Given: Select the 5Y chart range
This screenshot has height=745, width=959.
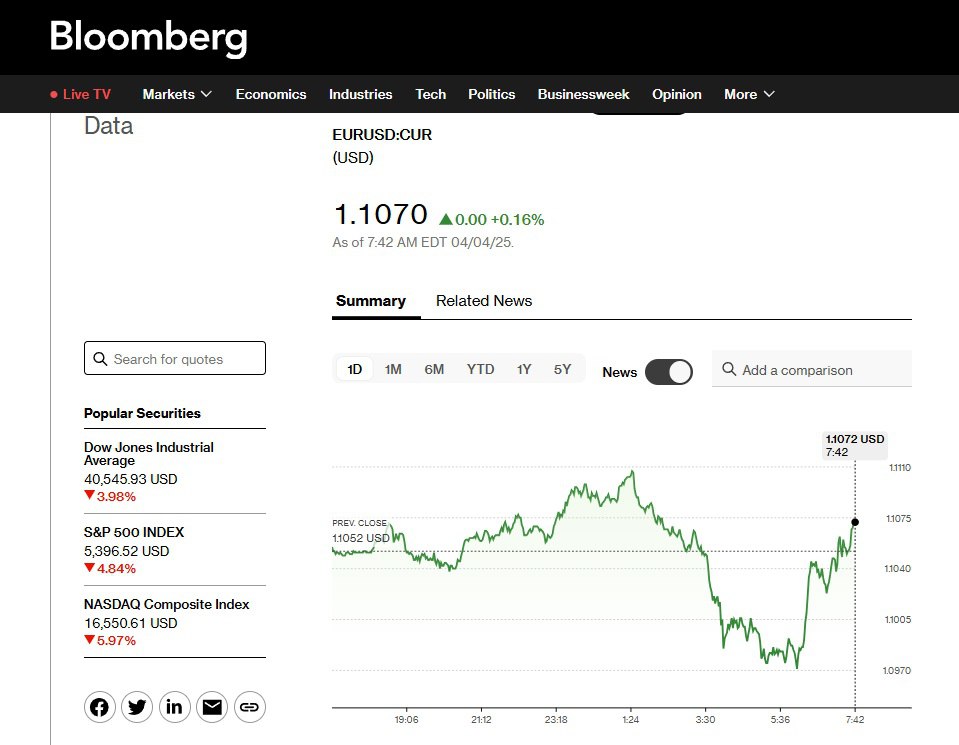Looking at the screenshot, I should [x=562, y=369].
